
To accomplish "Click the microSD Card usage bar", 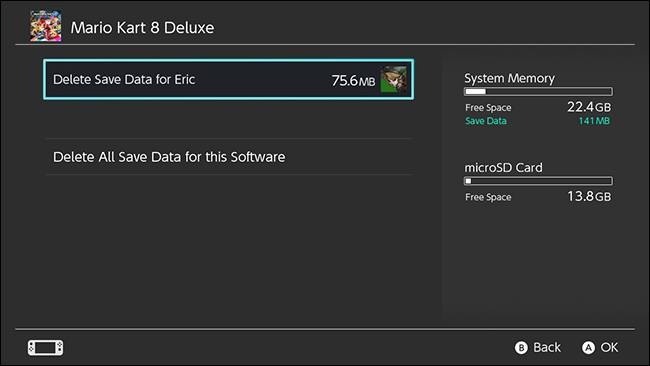I will point(538,181).
